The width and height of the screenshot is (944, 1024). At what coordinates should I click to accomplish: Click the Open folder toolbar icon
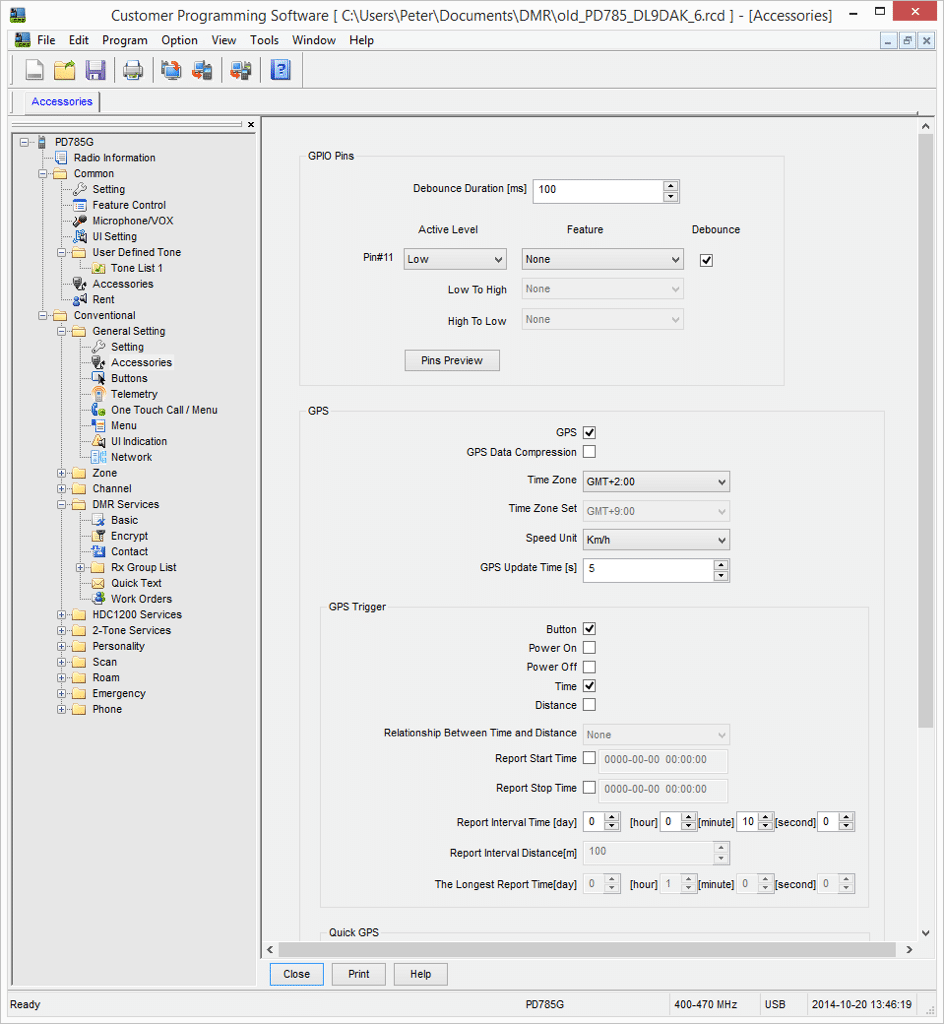click(x=65, y=70)
